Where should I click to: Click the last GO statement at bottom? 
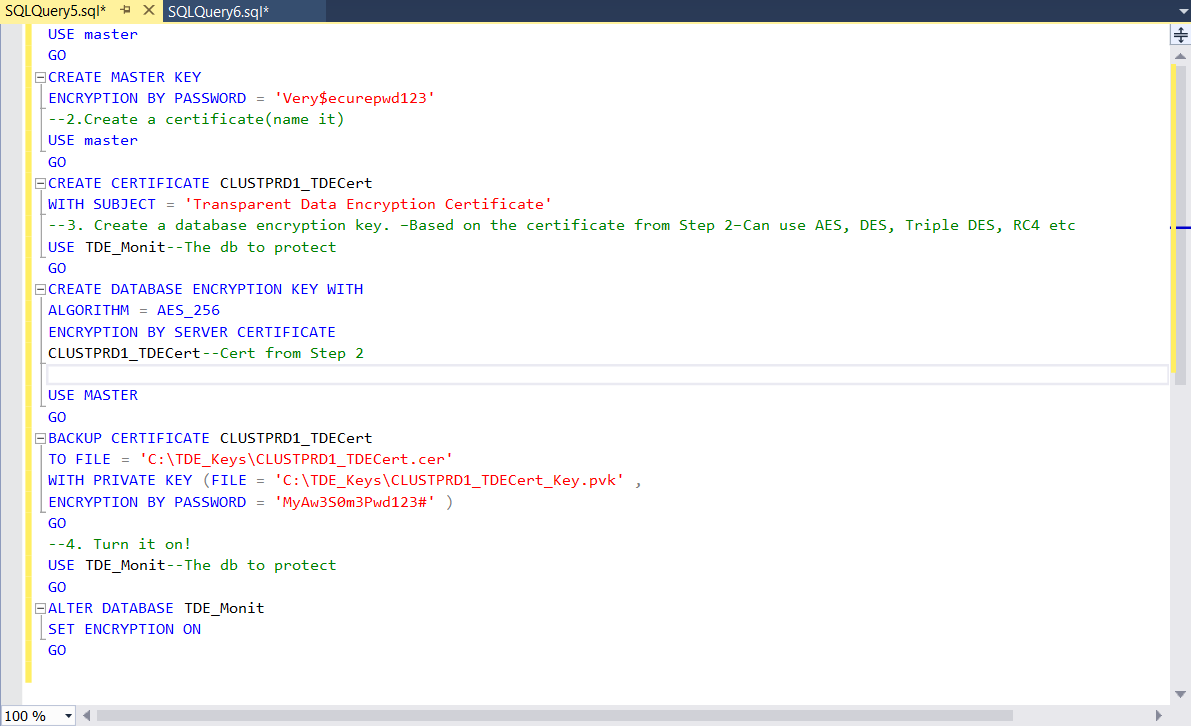pyautogui.click(x=57, y=651)
